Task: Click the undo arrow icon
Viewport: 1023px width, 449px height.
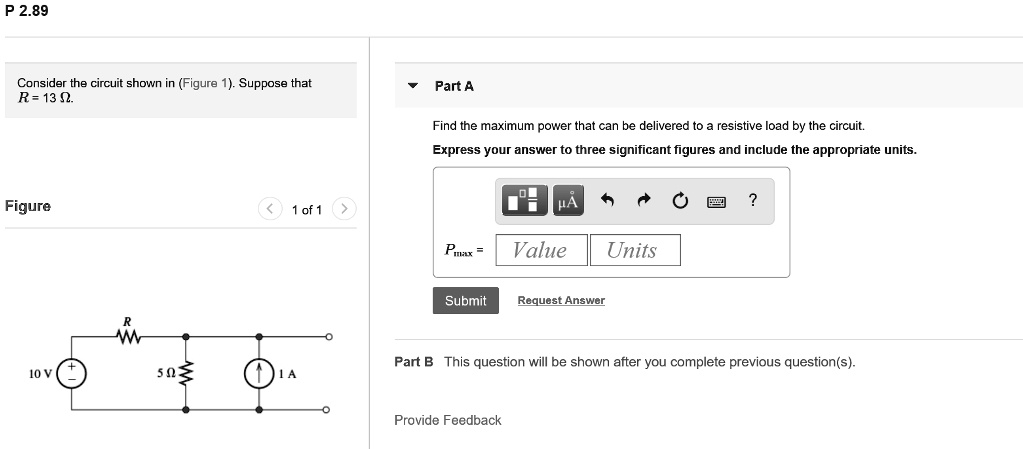Action: point(607,200)
